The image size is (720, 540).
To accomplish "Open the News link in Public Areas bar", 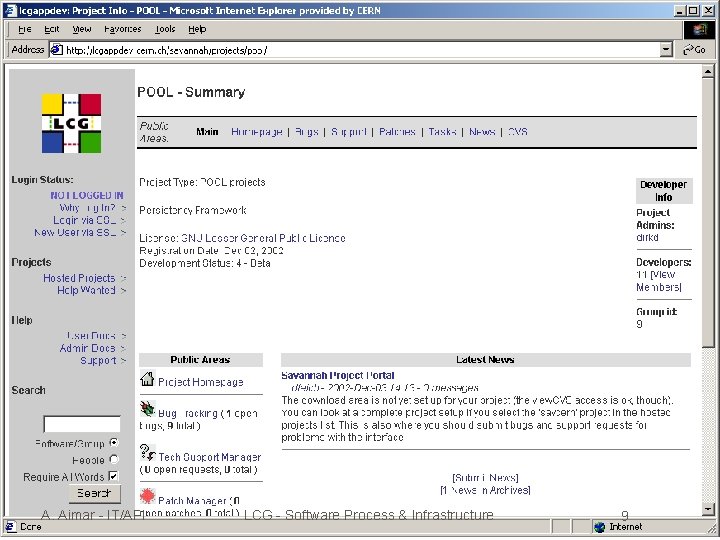I will pyautogui.click(x=482, y=132).
